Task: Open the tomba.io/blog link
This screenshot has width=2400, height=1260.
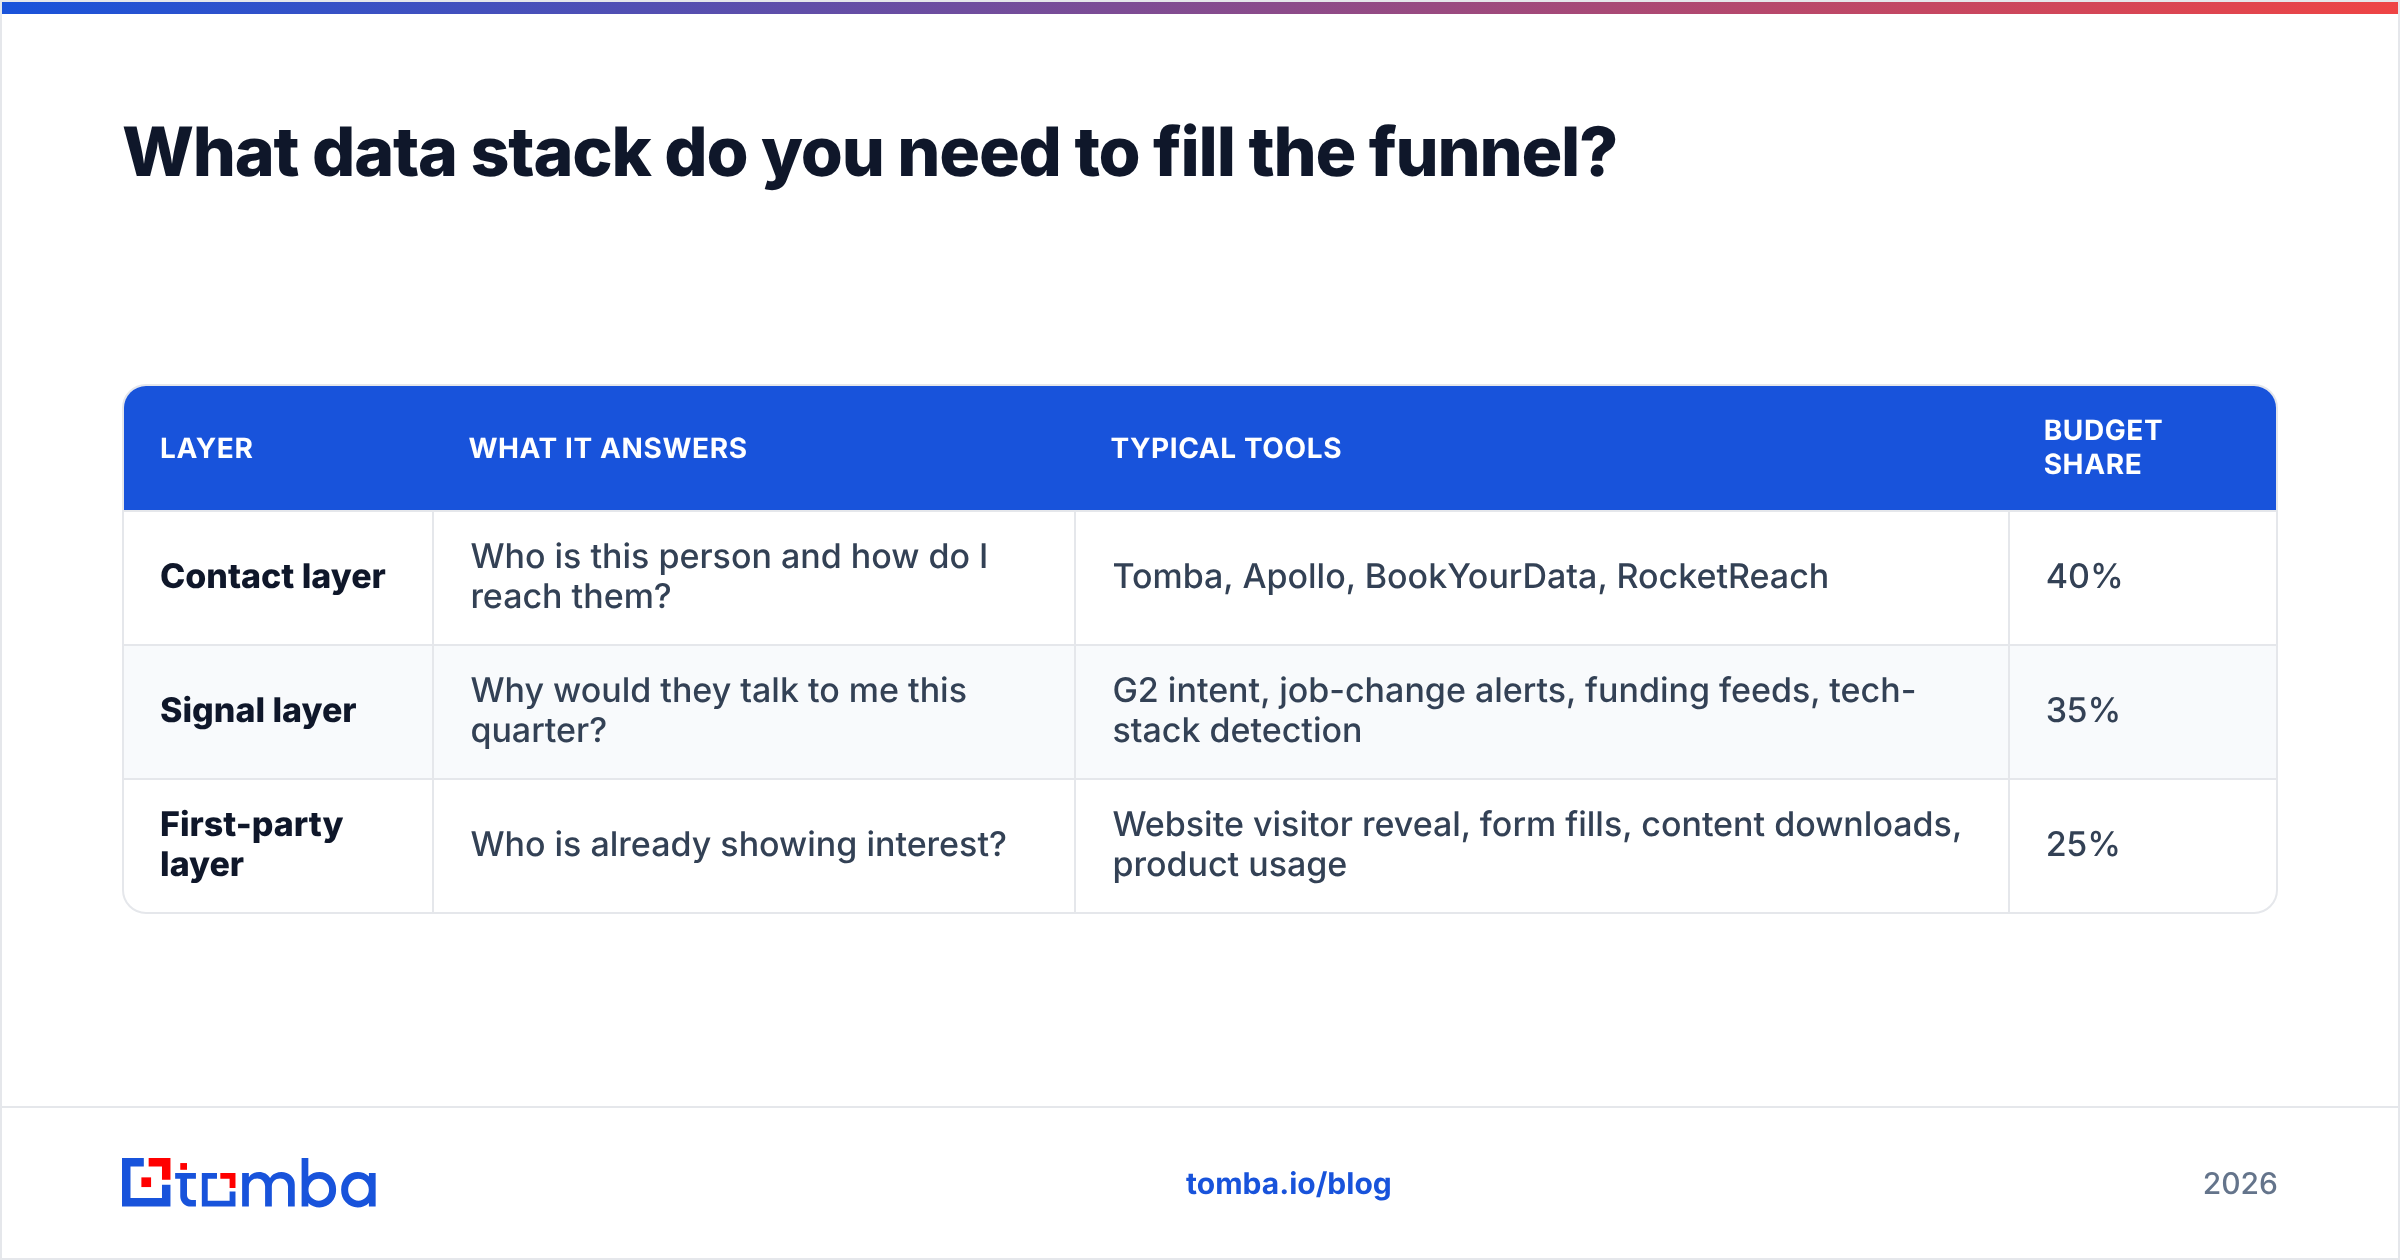Action: (x=1288, y=1184)
